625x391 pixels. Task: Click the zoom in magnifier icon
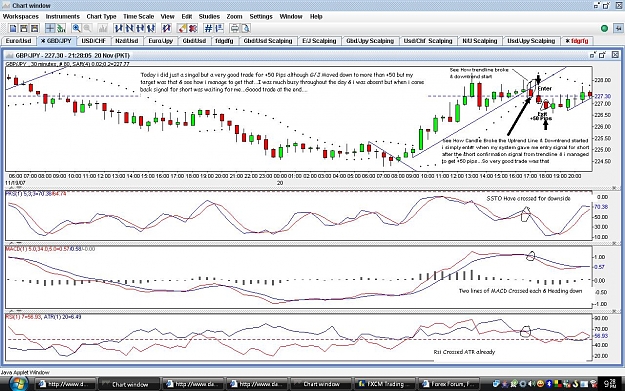[76, 28]
